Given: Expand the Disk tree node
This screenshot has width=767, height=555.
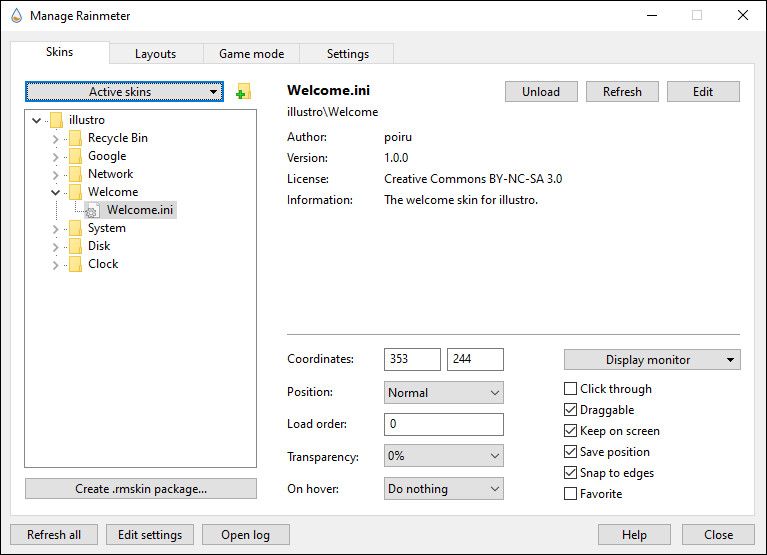Looking at the screenshot, I should [x=55, y=247].
